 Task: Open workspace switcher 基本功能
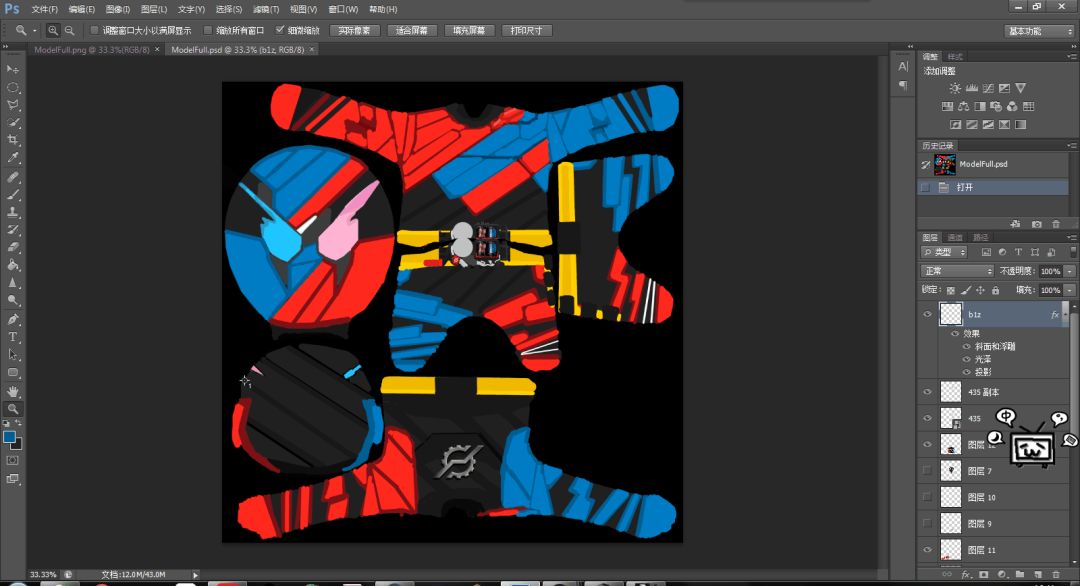[1039, 31]
